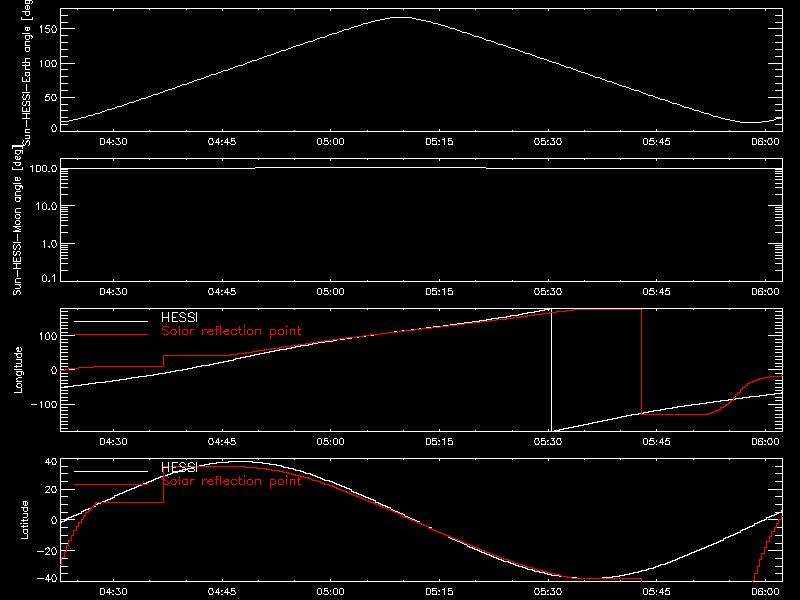Screen dimensions: 800x600
Task: Click the peak of Earth angle curve
Action: 402,17
